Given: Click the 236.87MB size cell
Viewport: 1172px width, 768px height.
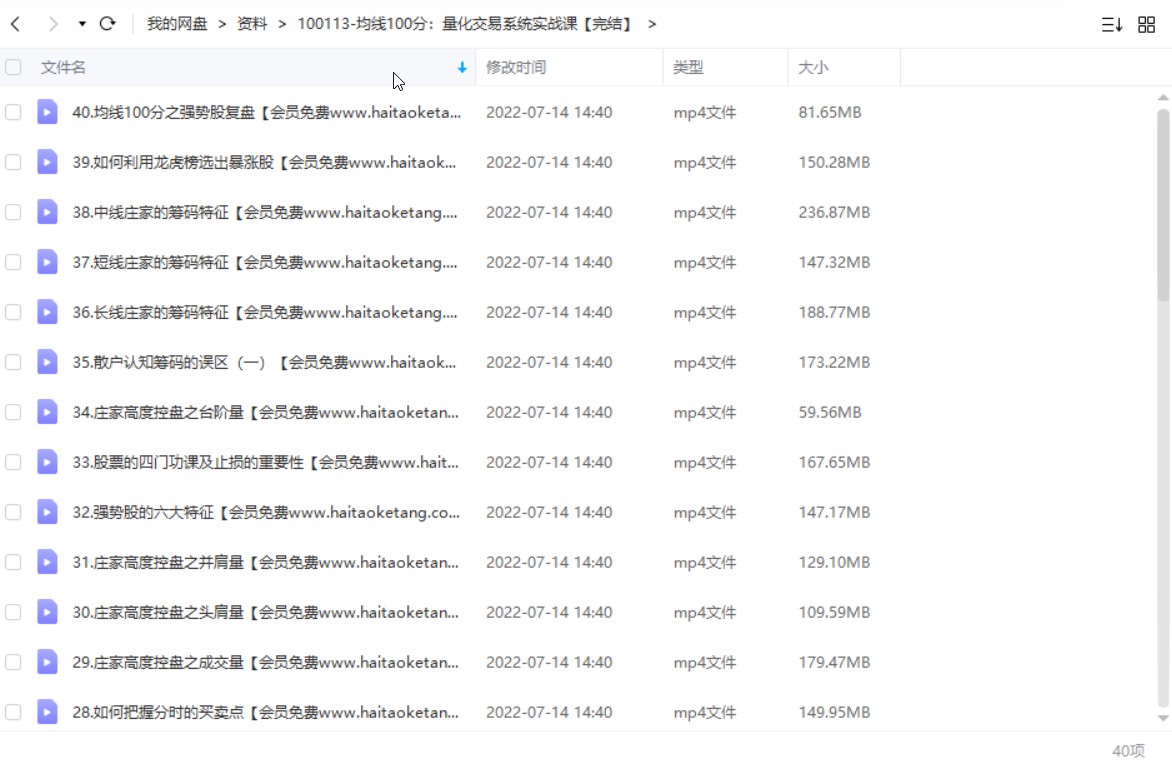Looking at the screenshot, I should point(834,212).
